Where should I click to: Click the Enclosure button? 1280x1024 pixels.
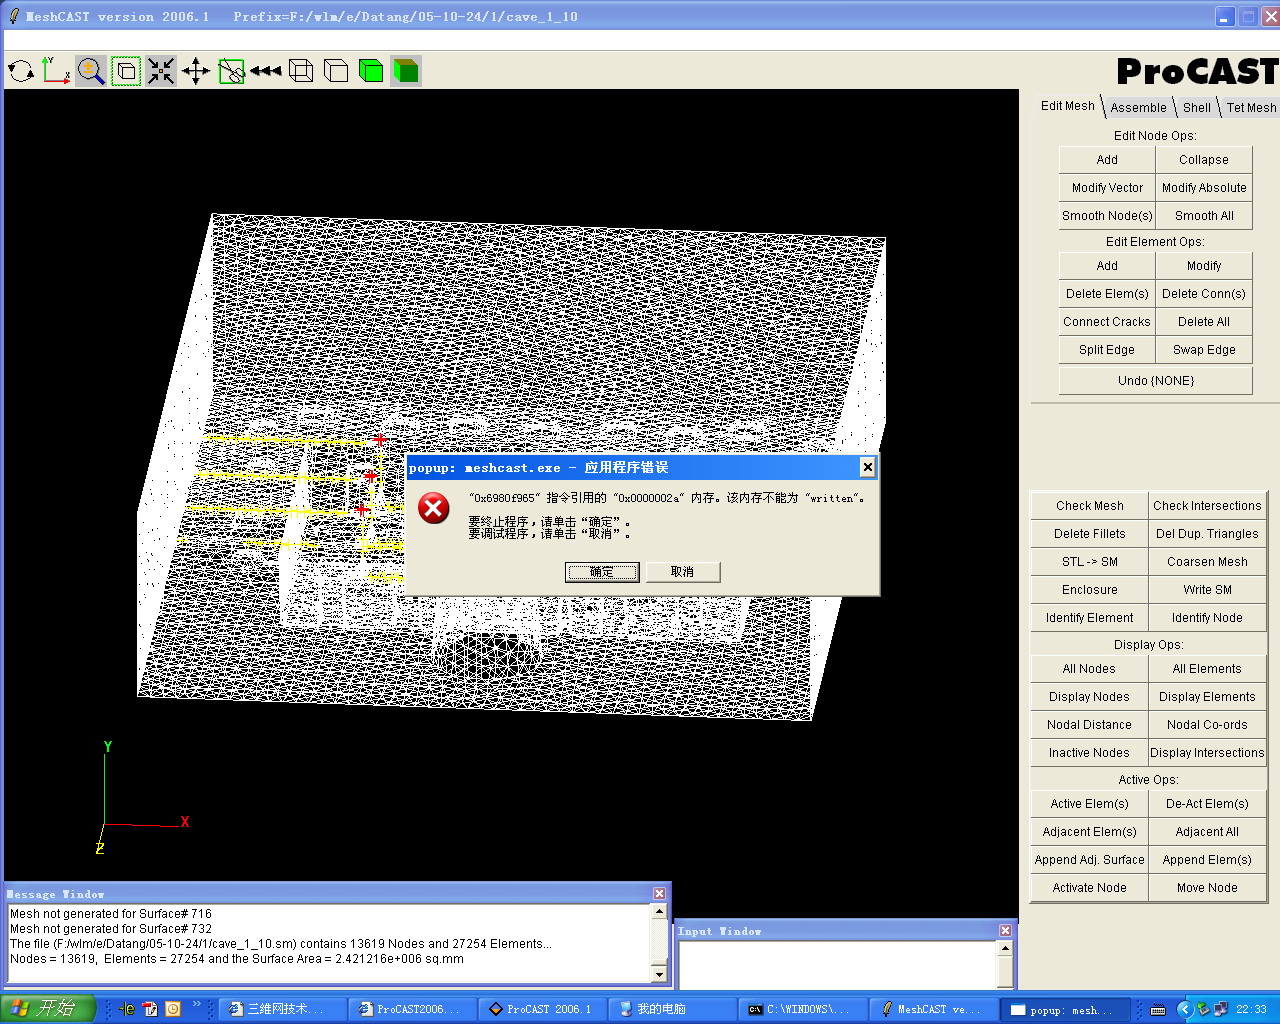pyautogui.click(x=1089, y=590)
